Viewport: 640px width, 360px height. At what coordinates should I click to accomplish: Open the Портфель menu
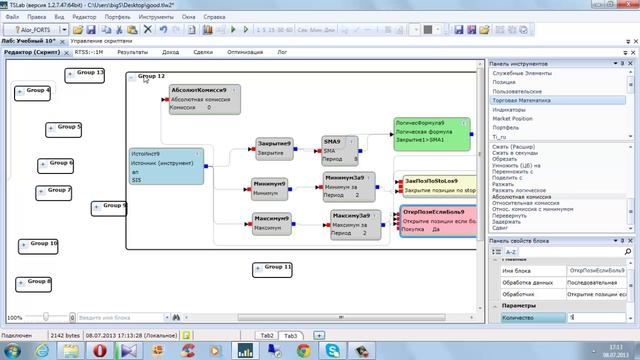tap(118, 17)
